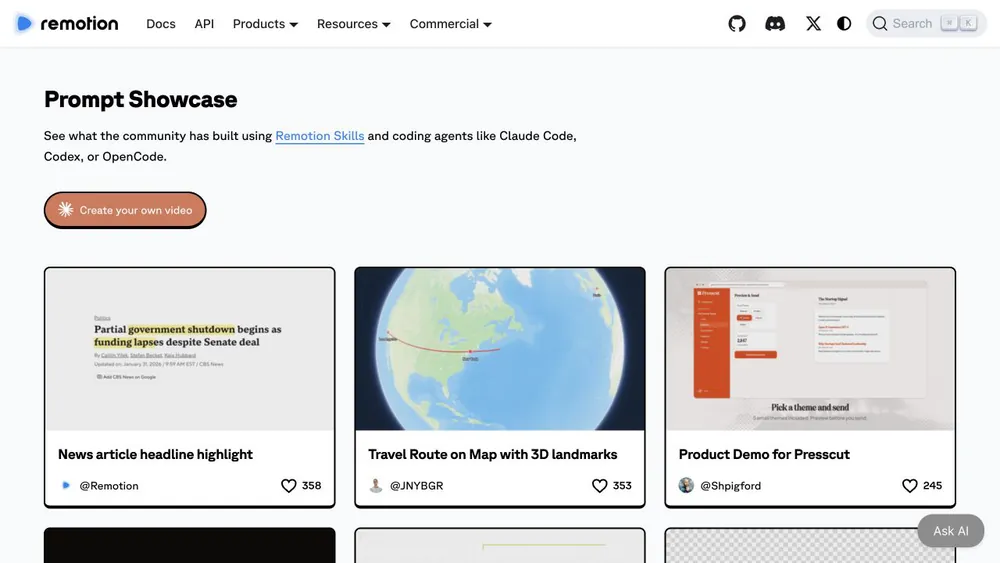
Task: Toggle dark/light theme icon
Action: click(844, 24)
